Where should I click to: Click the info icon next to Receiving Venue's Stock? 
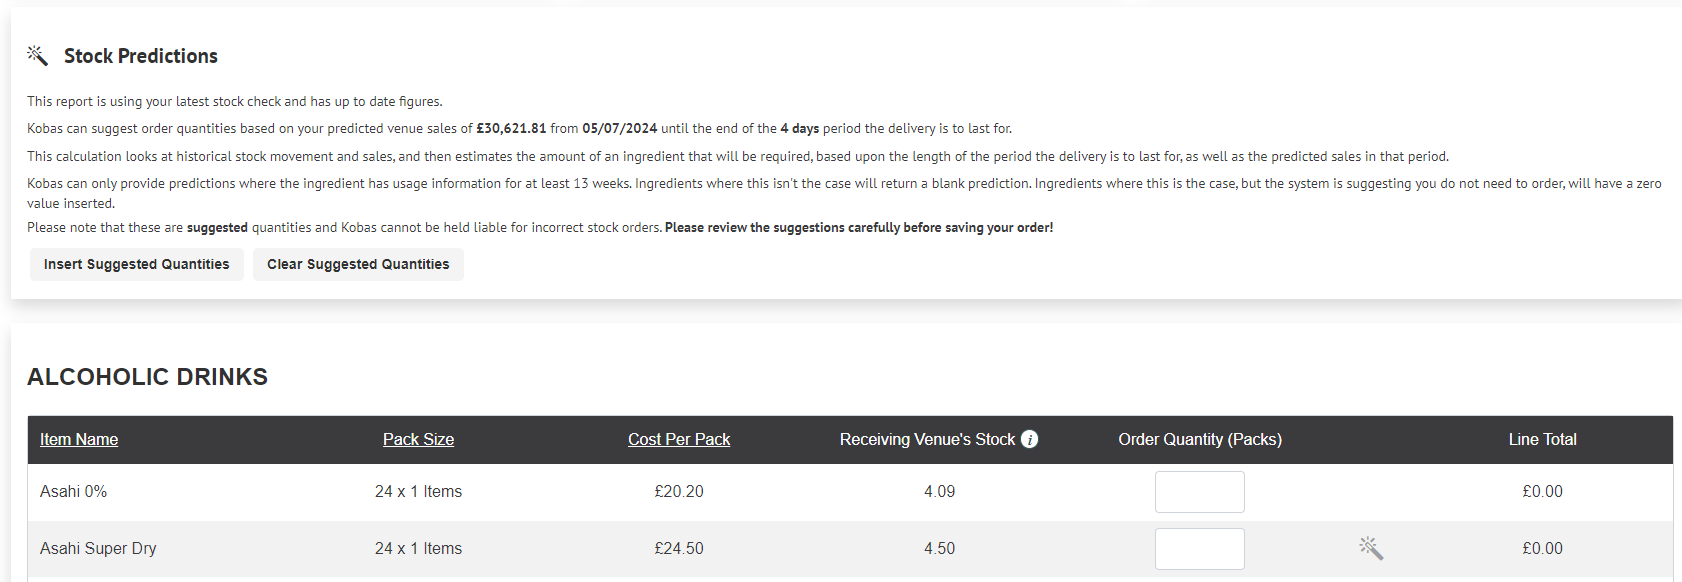pos(1029,439)
